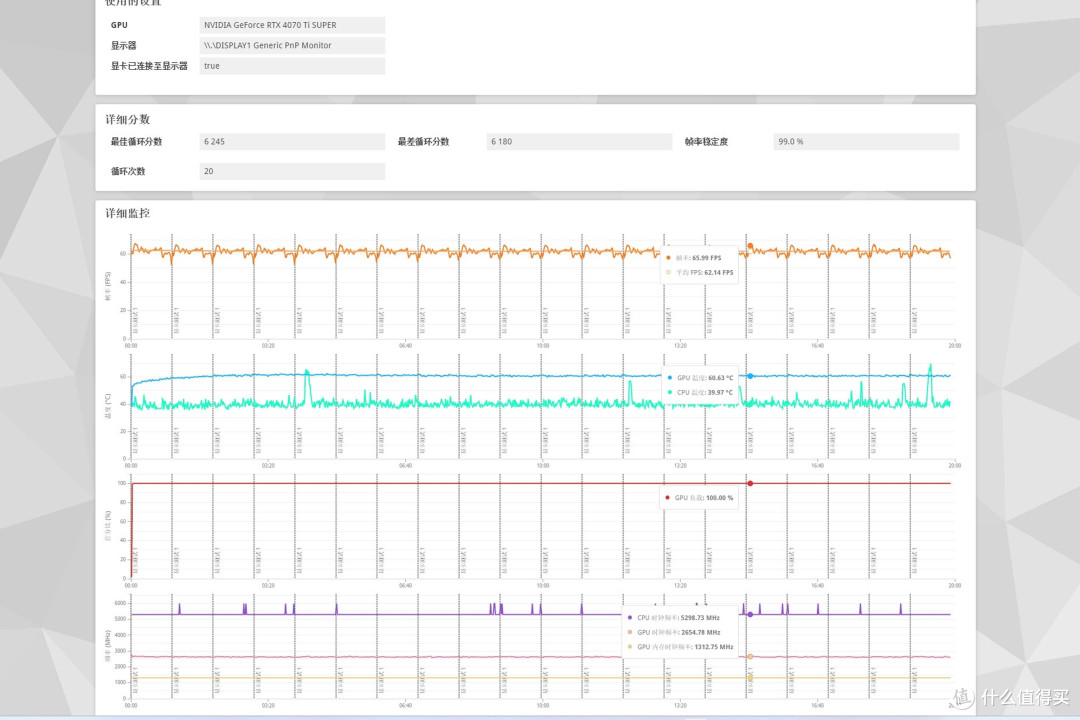Click the loop count value 20
1080x720 pixels.
[x=292, y=171]
